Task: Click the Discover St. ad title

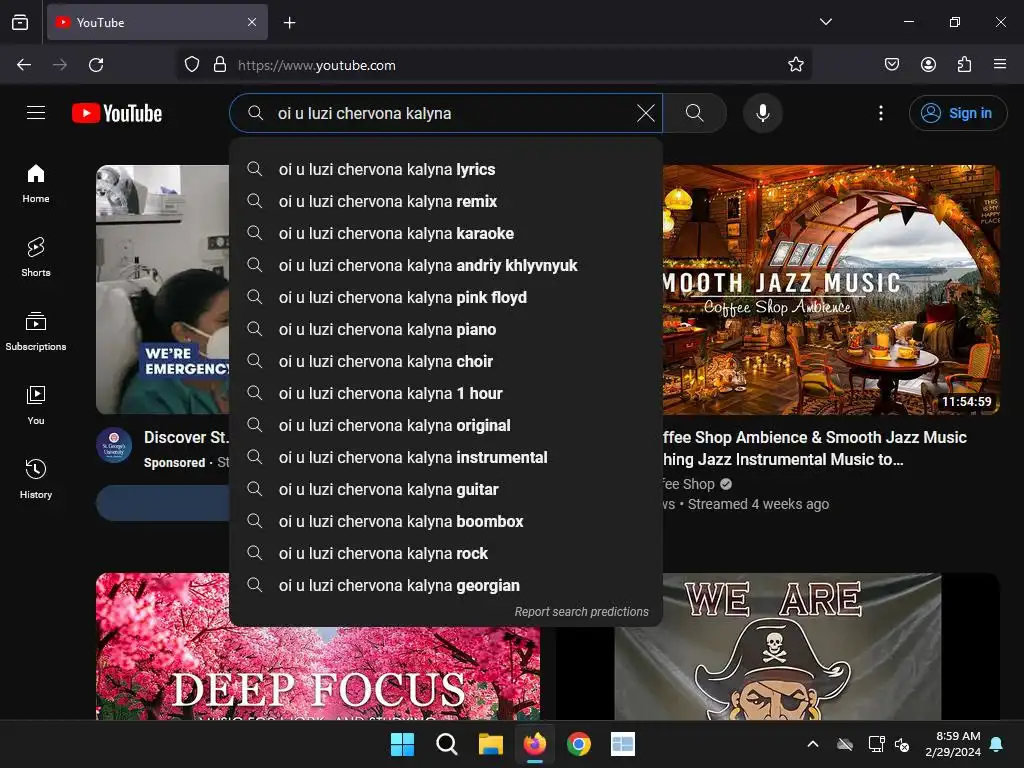Action: 186,437
